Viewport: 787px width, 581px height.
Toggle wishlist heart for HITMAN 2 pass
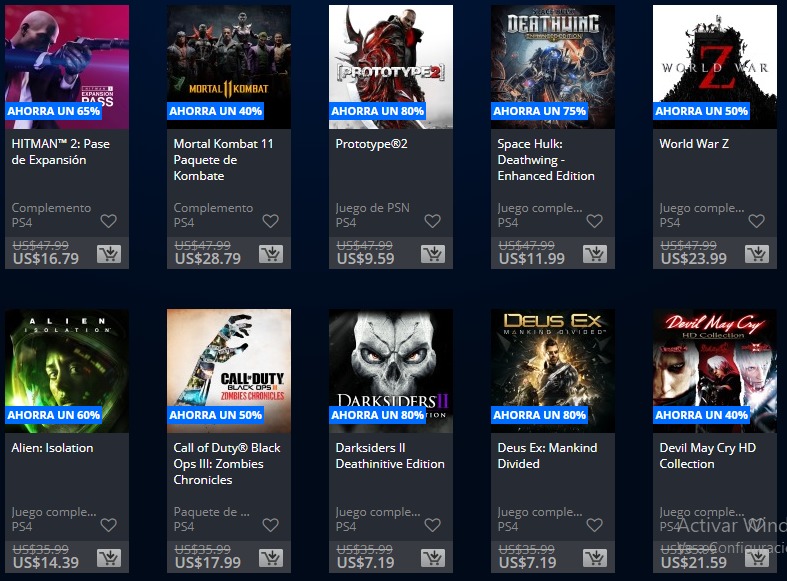(x=108, y=221)
